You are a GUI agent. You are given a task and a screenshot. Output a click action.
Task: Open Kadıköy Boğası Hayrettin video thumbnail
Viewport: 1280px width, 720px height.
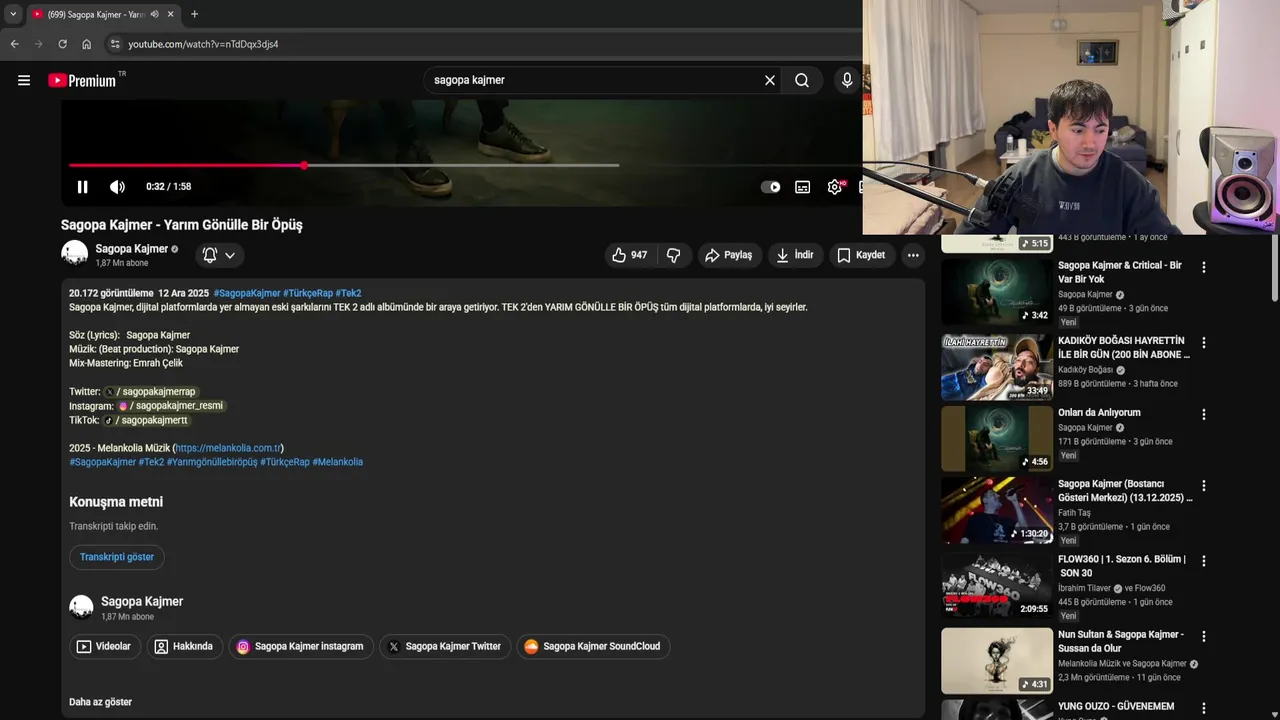(997, 367)
